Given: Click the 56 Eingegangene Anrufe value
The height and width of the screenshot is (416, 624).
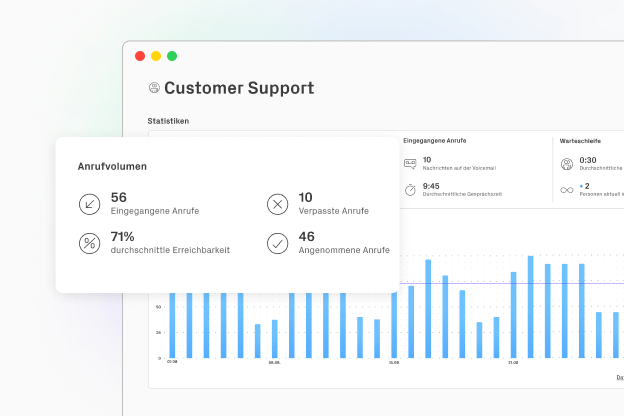Looking at the screenshot, I should [x=119, y=197].
